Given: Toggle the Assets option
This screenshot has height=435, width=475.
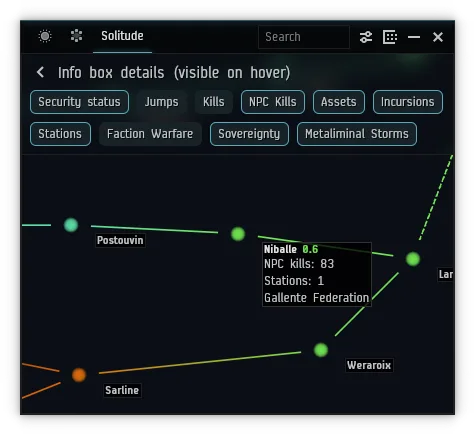Looking at the screenshot, I should coord(339,102).
